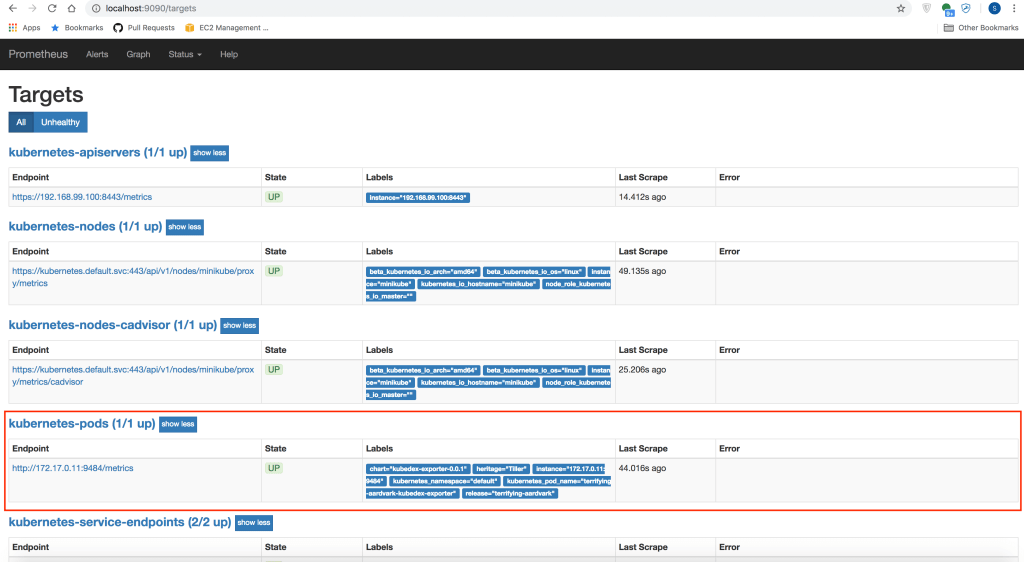Click UP state badge in kubernetes-apiservers row
Screen dimensions: 1024x562
coord(274,196)
